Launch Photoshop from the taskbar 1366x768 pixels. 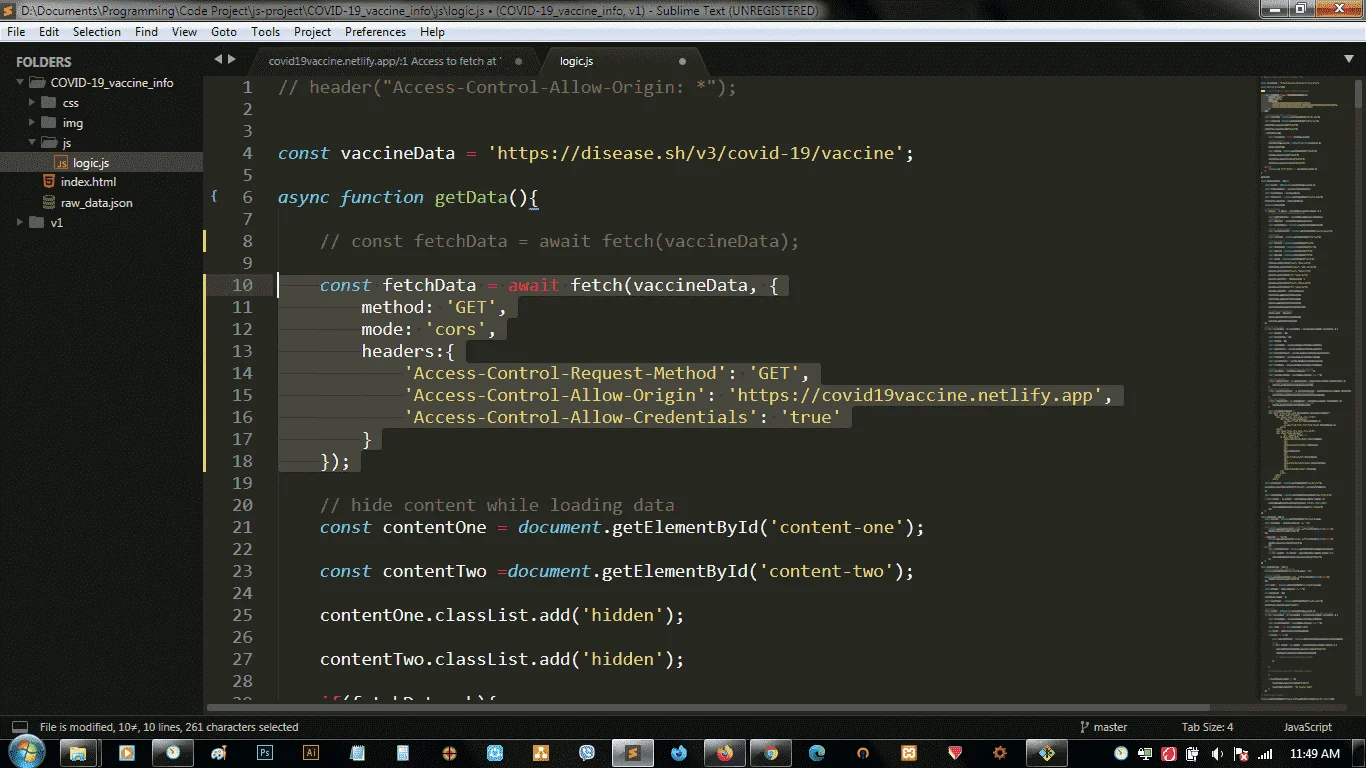coord(265,753)
